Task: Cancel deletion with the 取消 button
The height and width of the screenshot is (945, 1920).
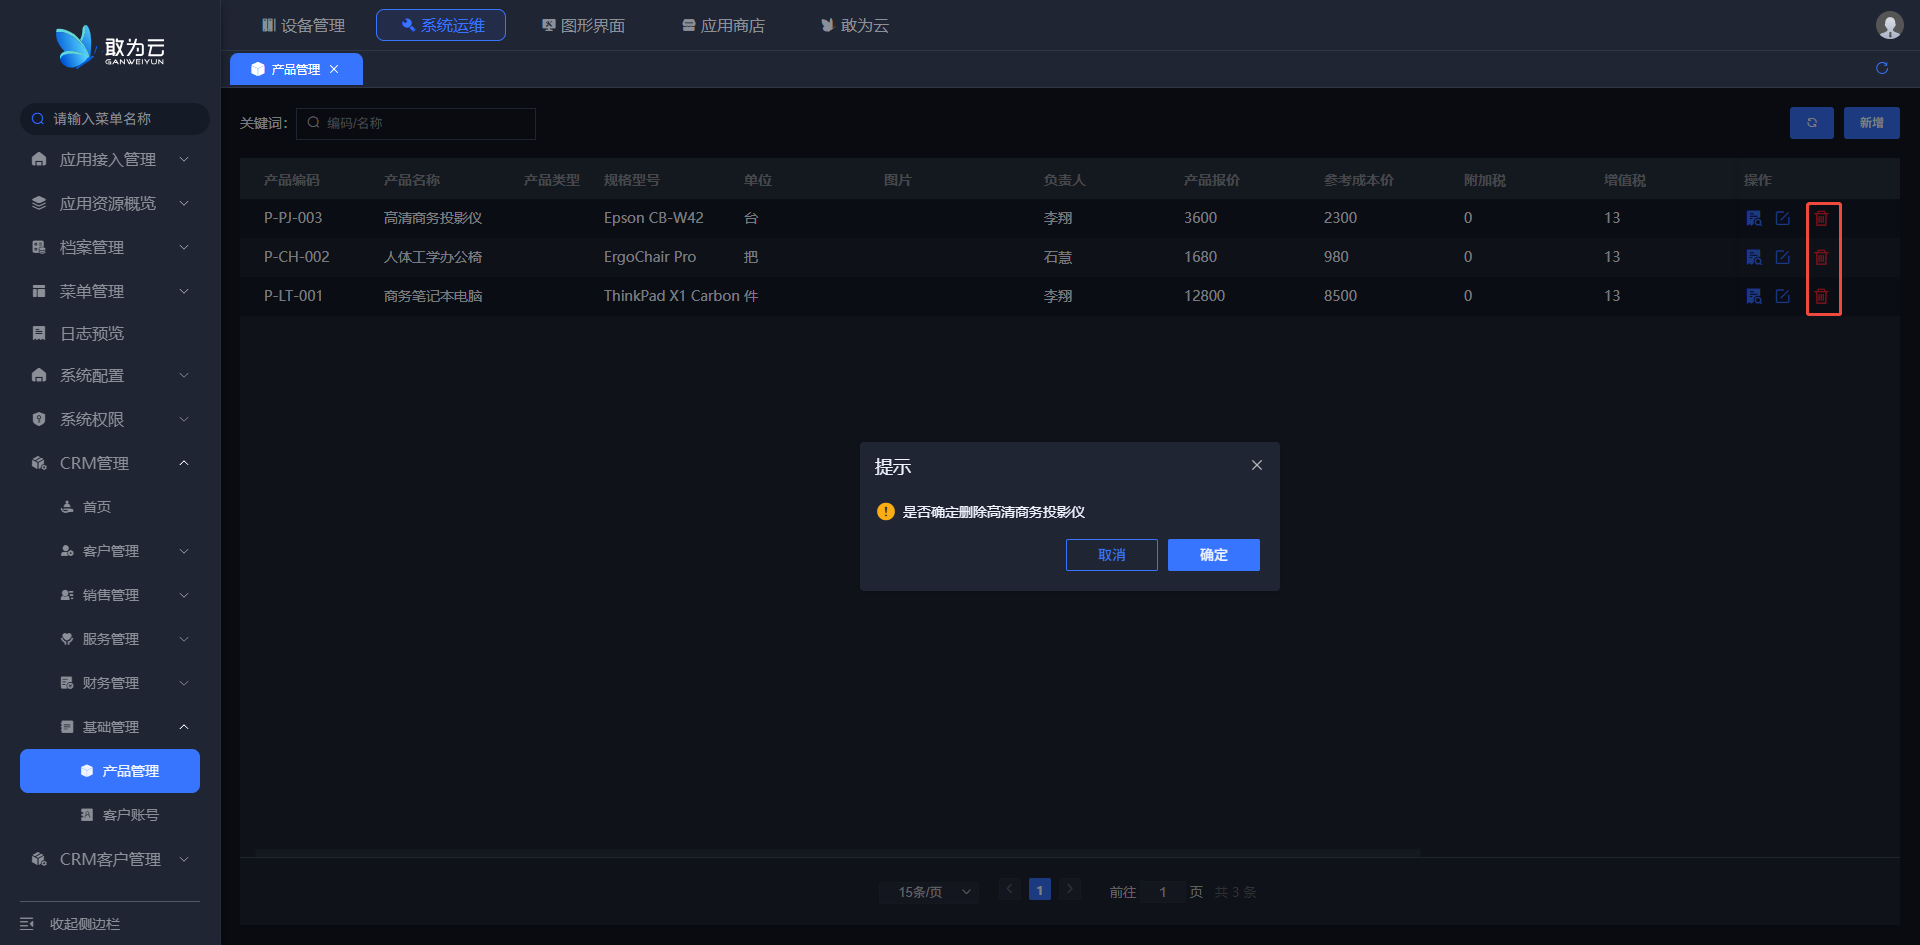Action: coord(1111,555)
